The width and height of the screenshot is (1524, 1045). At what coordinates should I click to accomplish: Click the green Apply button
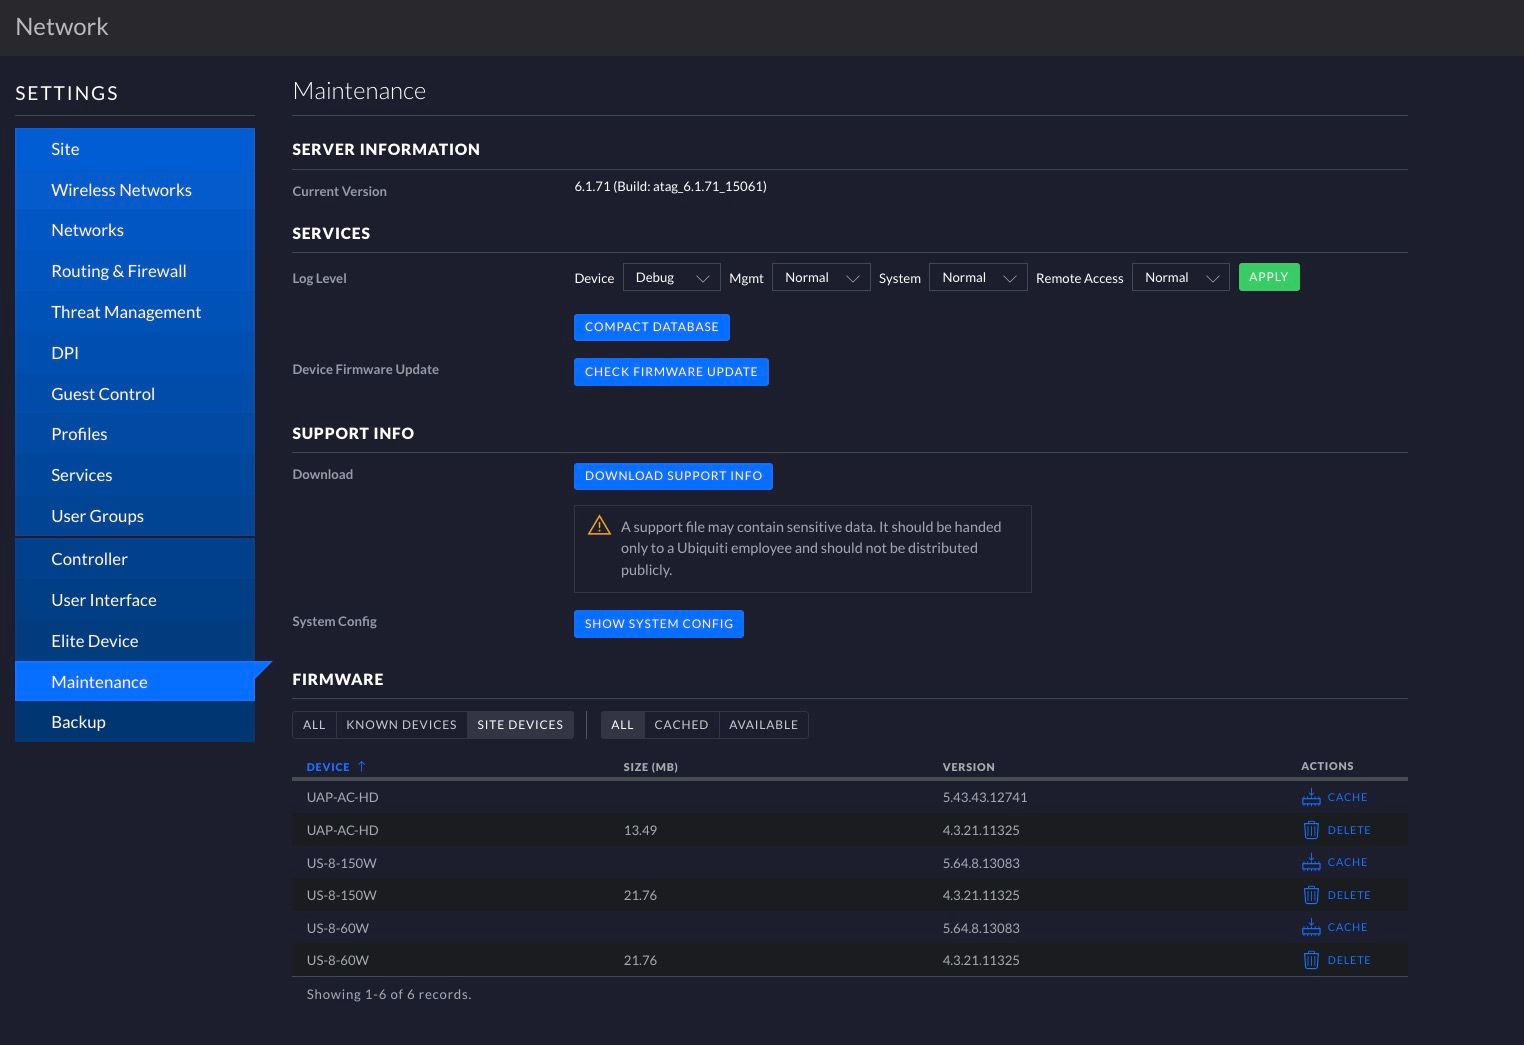(x=1268, y=277)
